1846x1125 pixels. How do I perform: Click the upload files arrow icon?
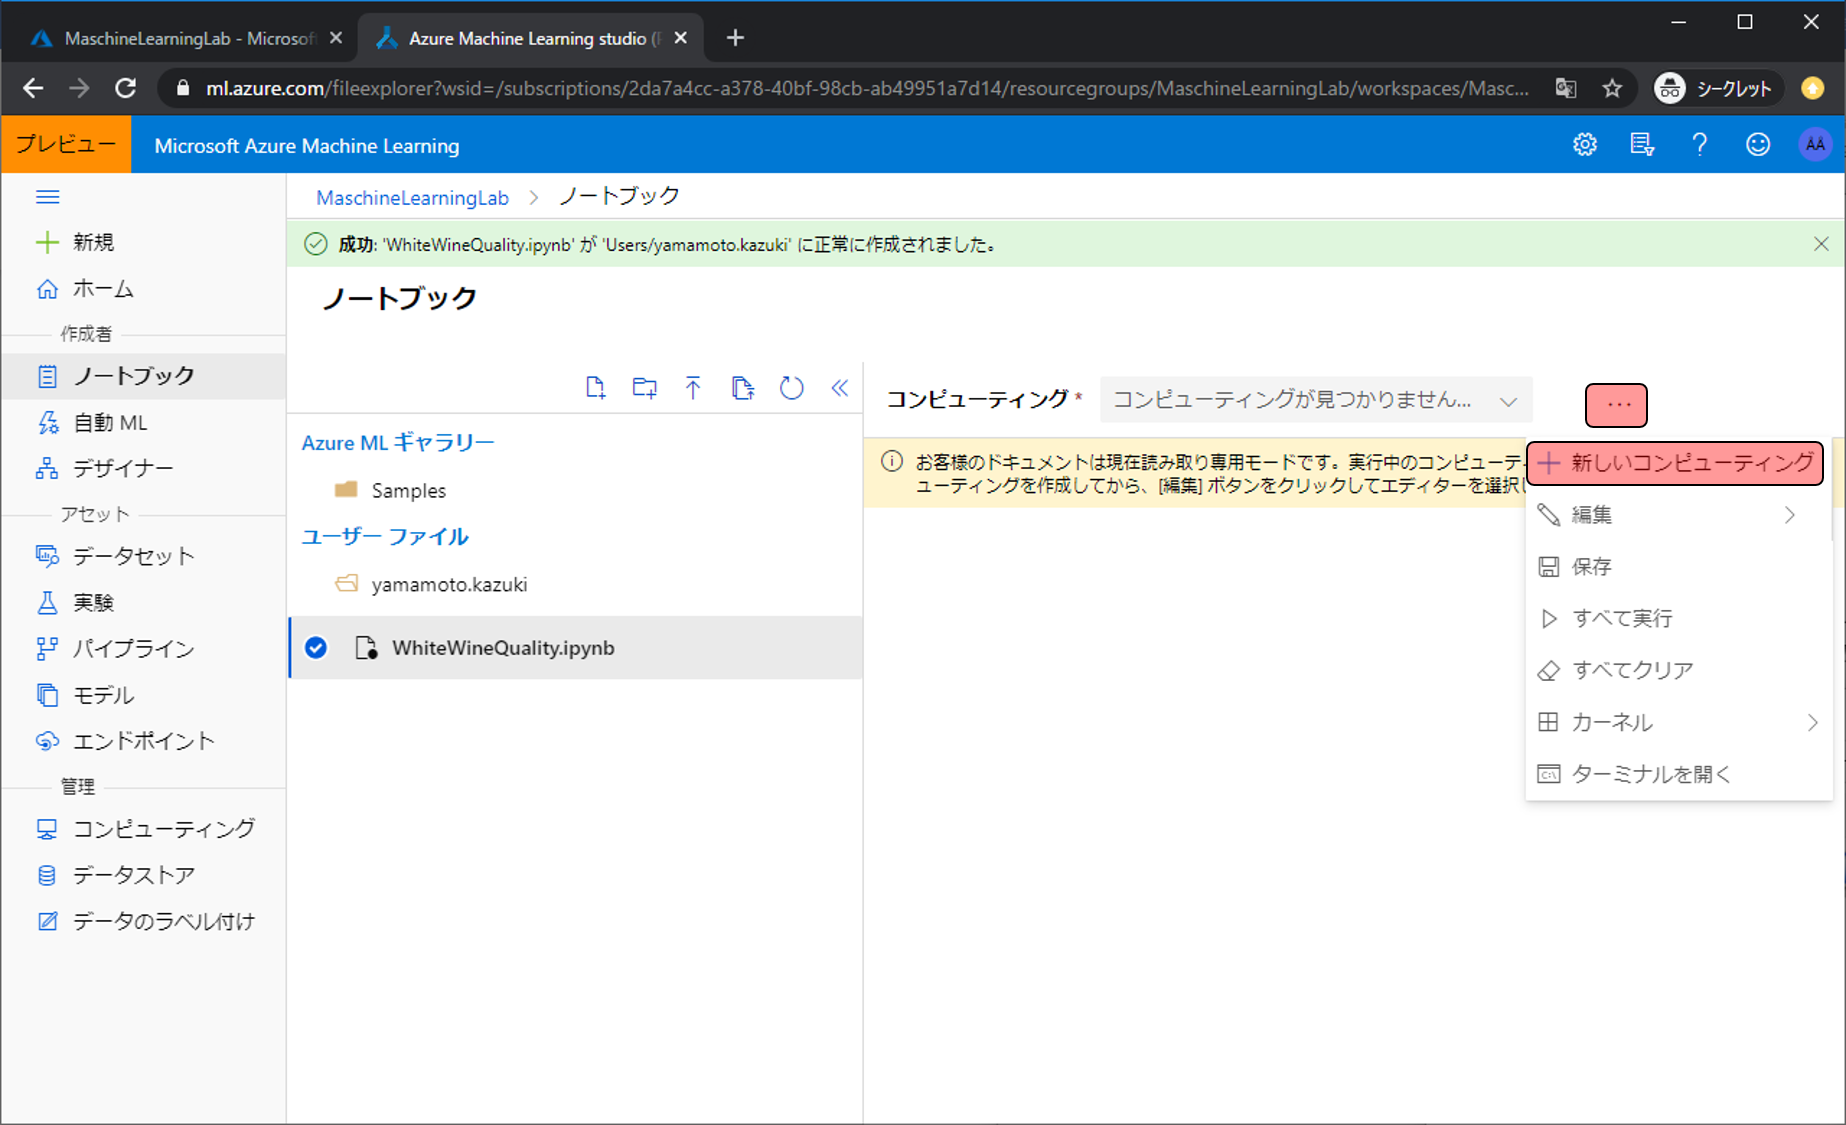[x=693, y=388]
